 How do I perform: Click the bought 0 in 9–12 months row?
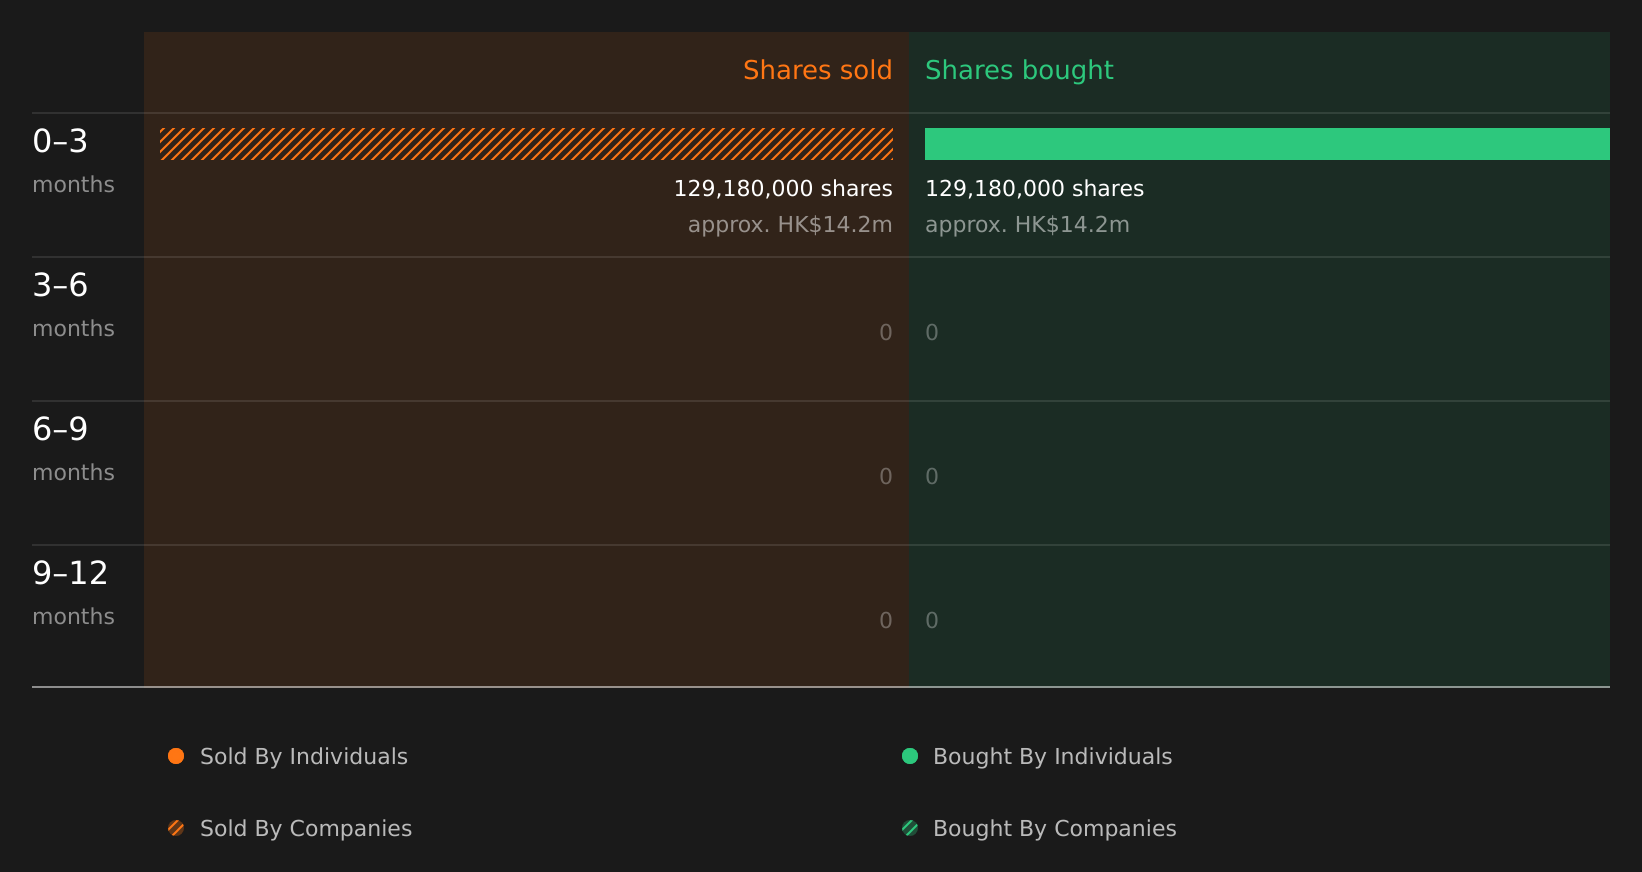coord(932,621)
